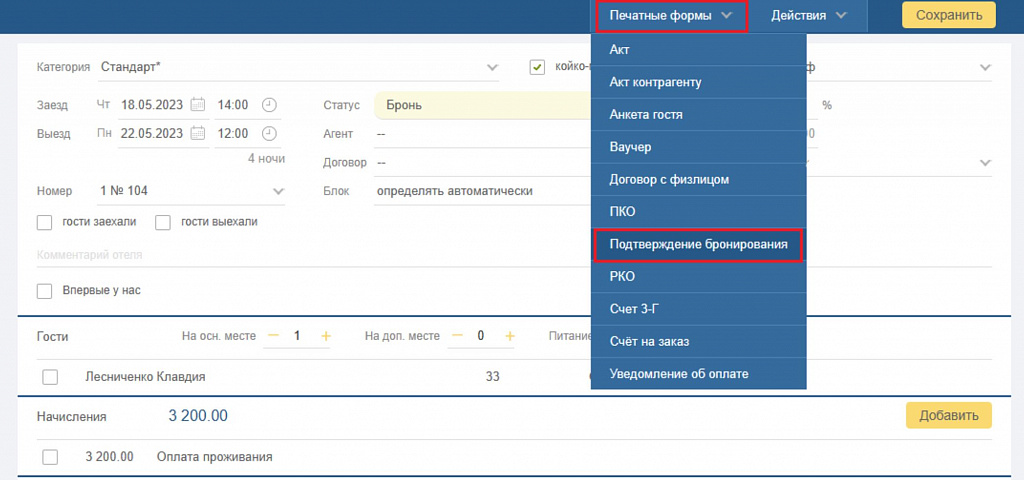Select Оплата проживания charge checkbox

click(50, 457)
